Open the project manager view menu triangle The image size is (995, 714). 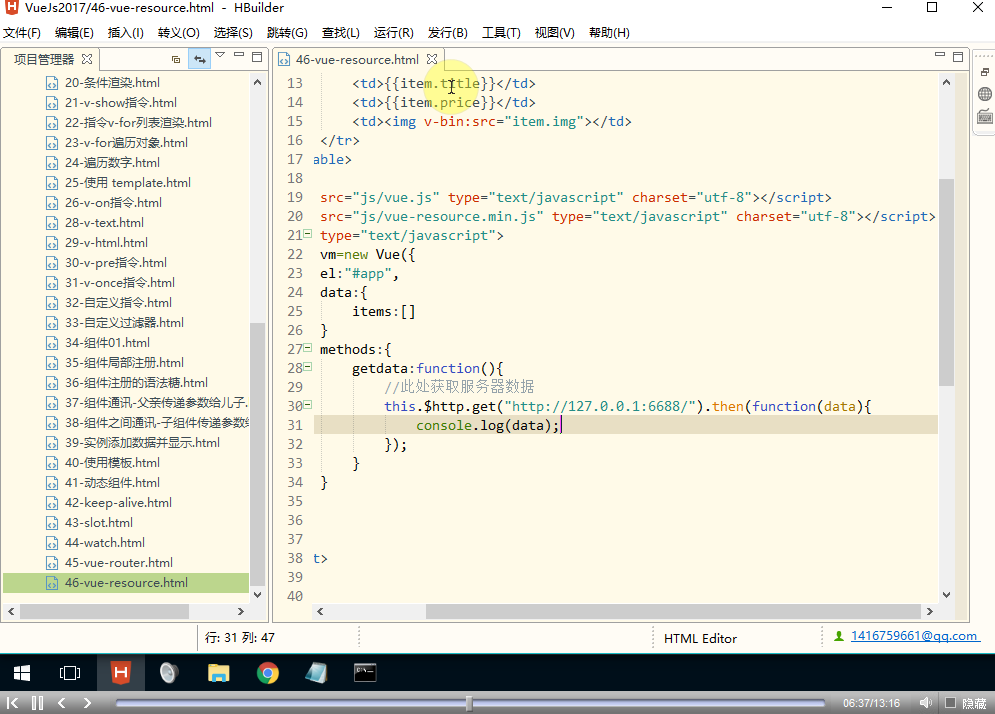(220, 55)
